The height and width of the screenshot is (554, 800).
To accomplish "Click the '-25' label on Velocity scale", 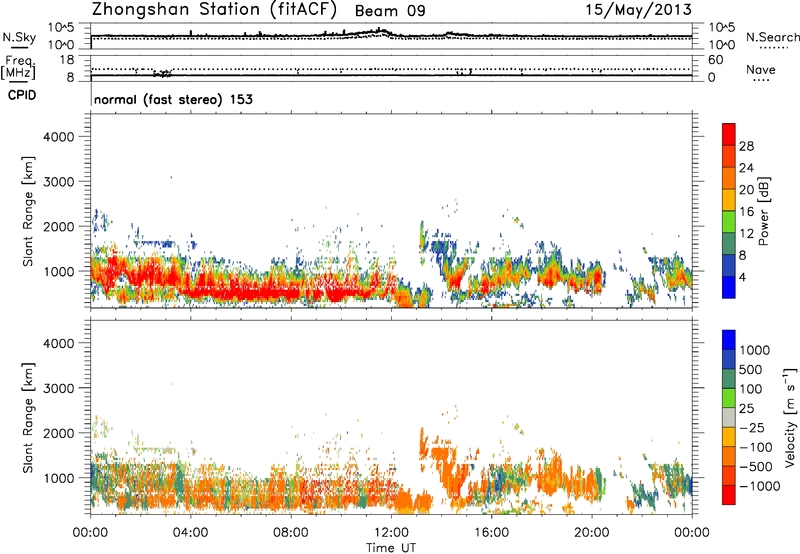I will coord(752,427).
